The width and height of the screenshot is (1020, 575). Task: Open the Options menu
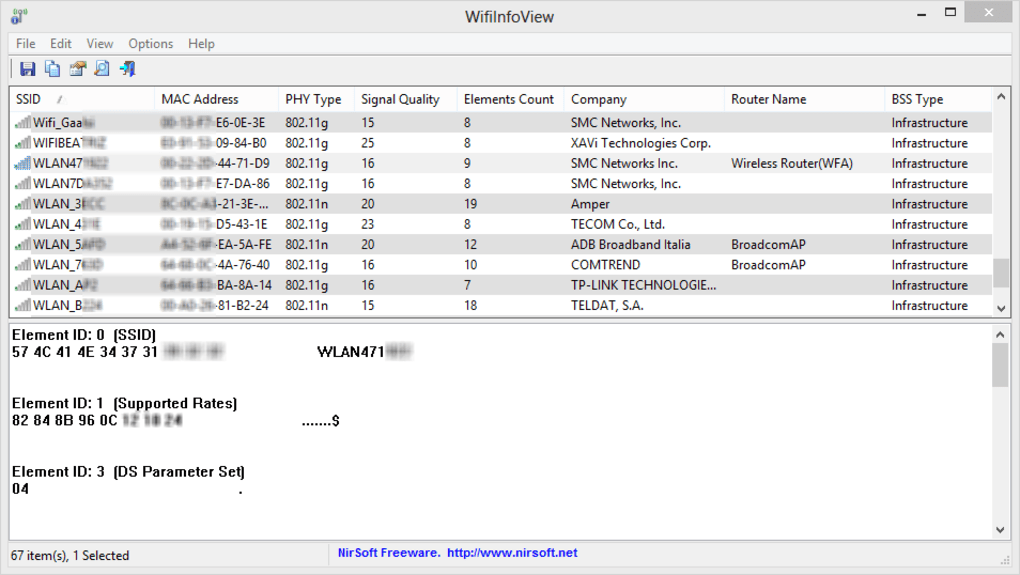pos(150,44)
